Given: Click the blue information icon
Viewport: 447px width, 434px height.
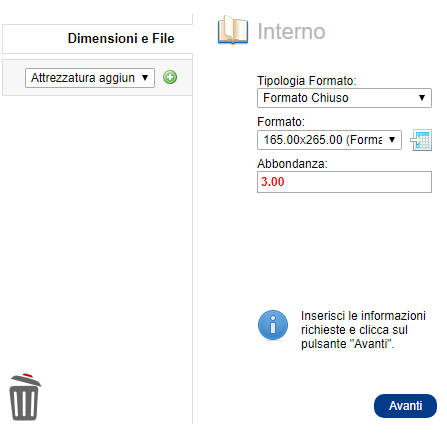Looking at the screenshot, I should pyautogui.click(x=273, y=325).
